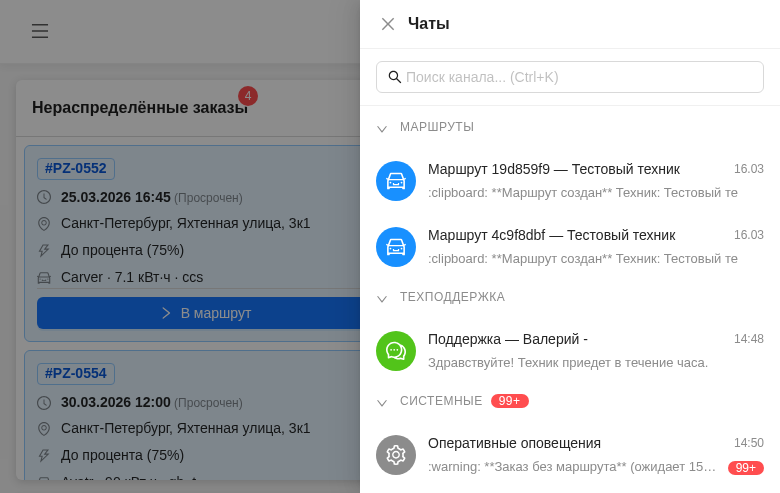Open order #PZ-0552 tag
Image resolution: width=780 pixels, height=493 pixels.
[76, 168]
